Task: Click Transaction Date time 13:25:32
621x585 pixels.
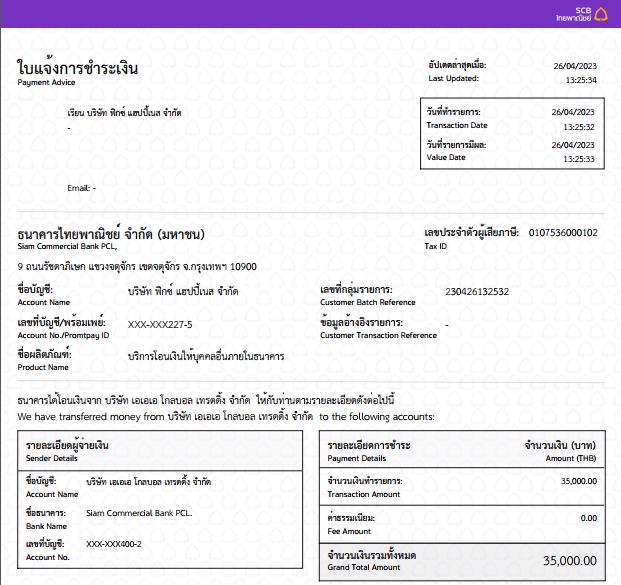Action: pyautogui.click(x=579, y=127)
